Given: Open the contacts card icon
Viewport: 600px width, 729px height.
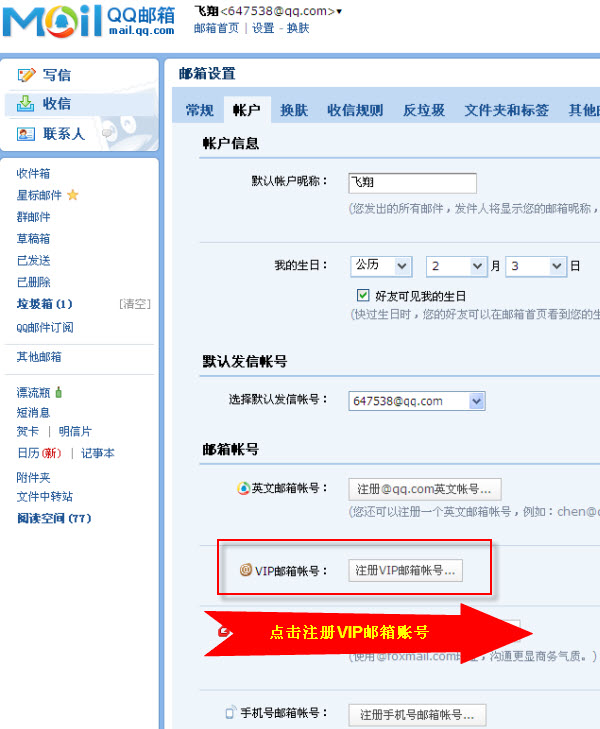Looking at the screenshot, I should [x=26, y=134].
